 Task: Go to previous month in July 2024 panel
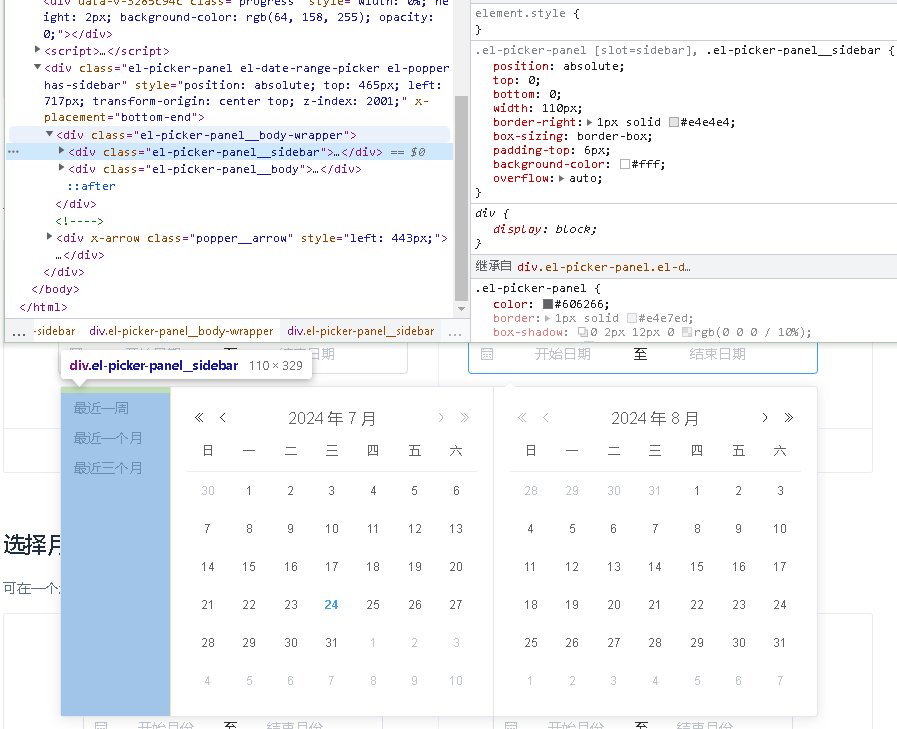point(223,418)
